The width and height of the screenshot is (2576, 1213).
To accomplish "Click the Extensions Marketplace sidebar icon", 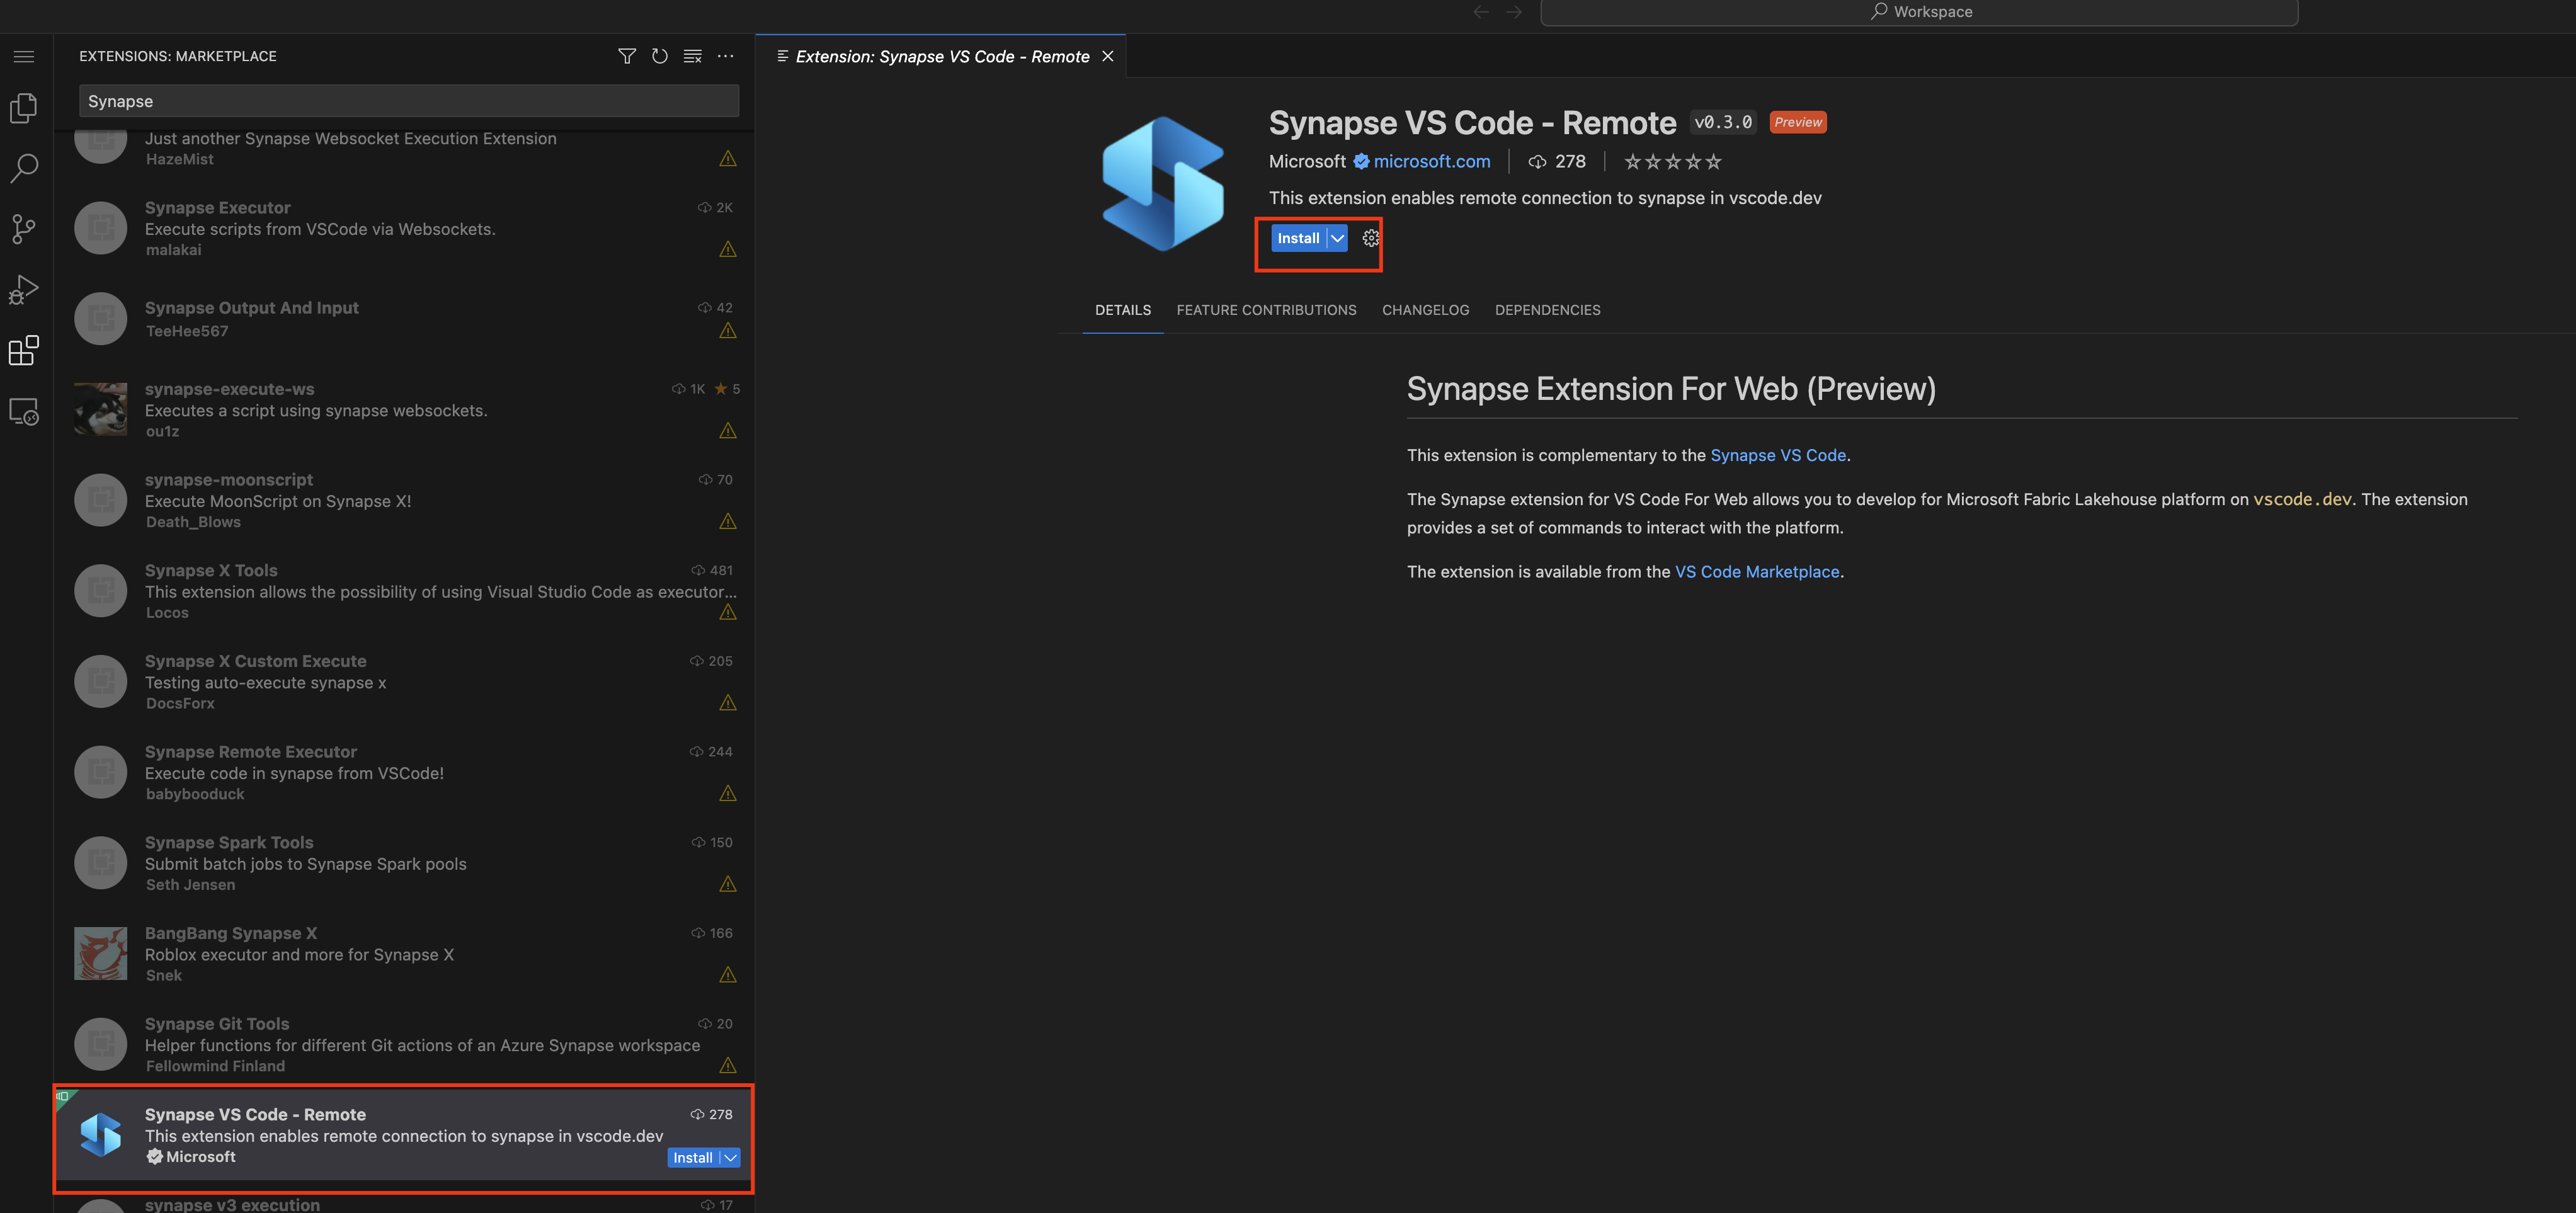I will [23, 350].
